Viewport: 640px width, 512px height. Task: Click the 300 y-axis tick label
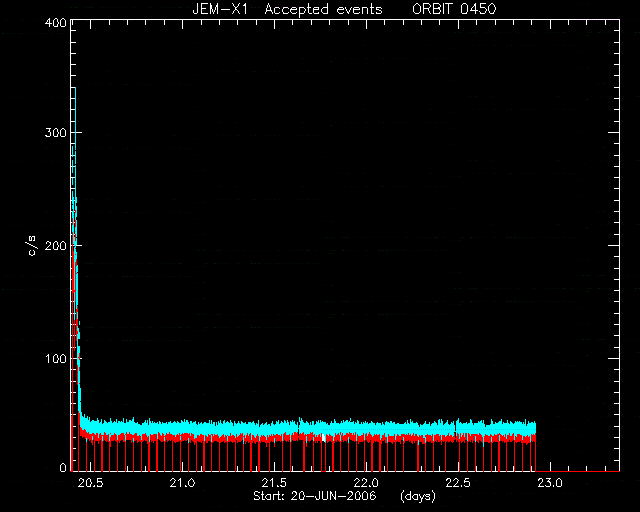pyautogui.click(x=55, y=133)
